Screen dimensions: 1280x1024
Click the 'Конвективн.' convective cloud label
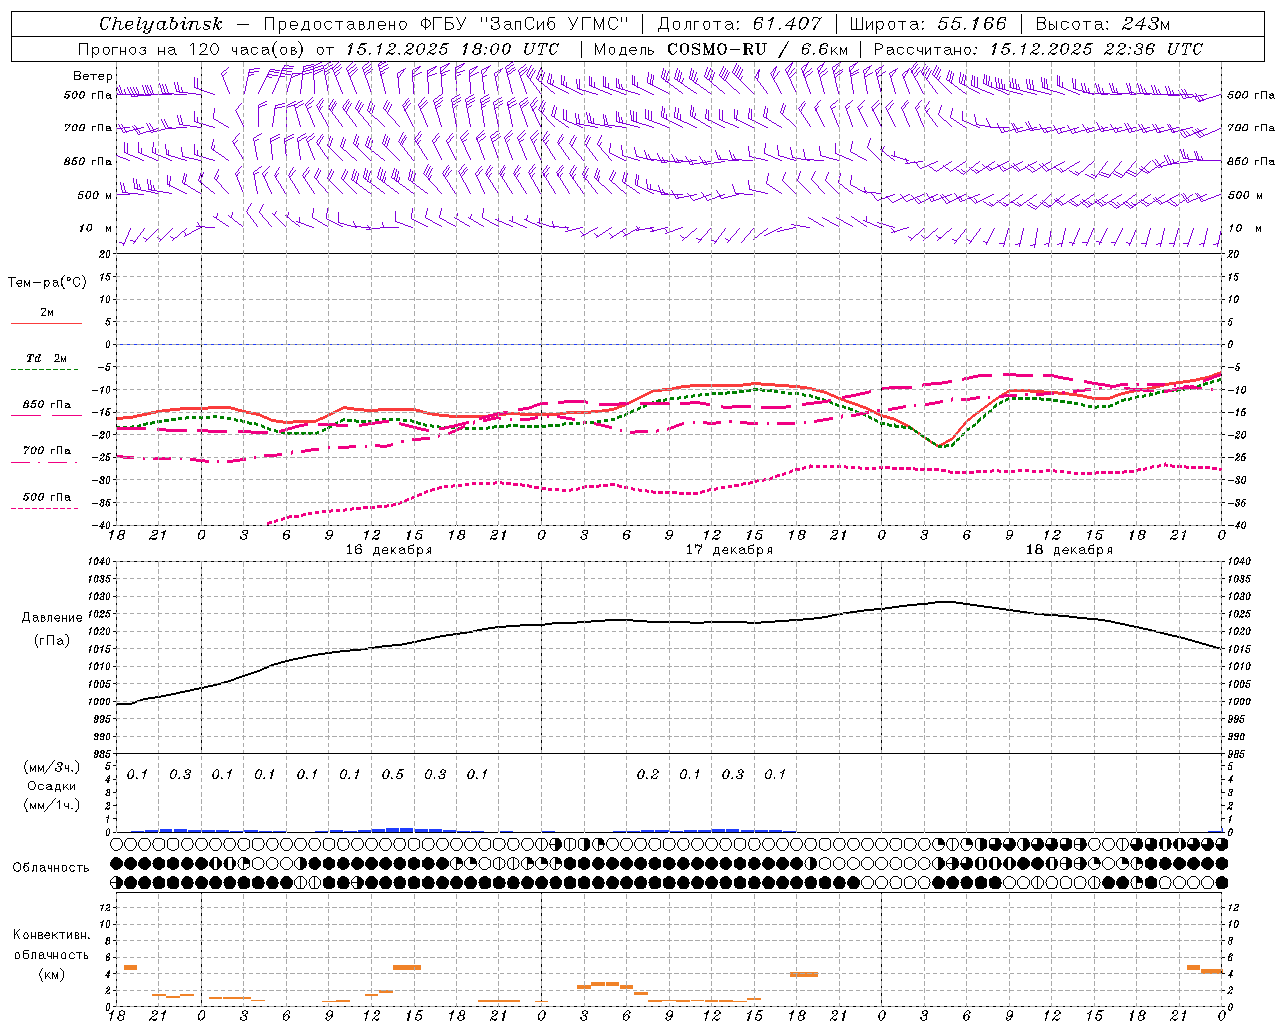click(x=51, y=935)
